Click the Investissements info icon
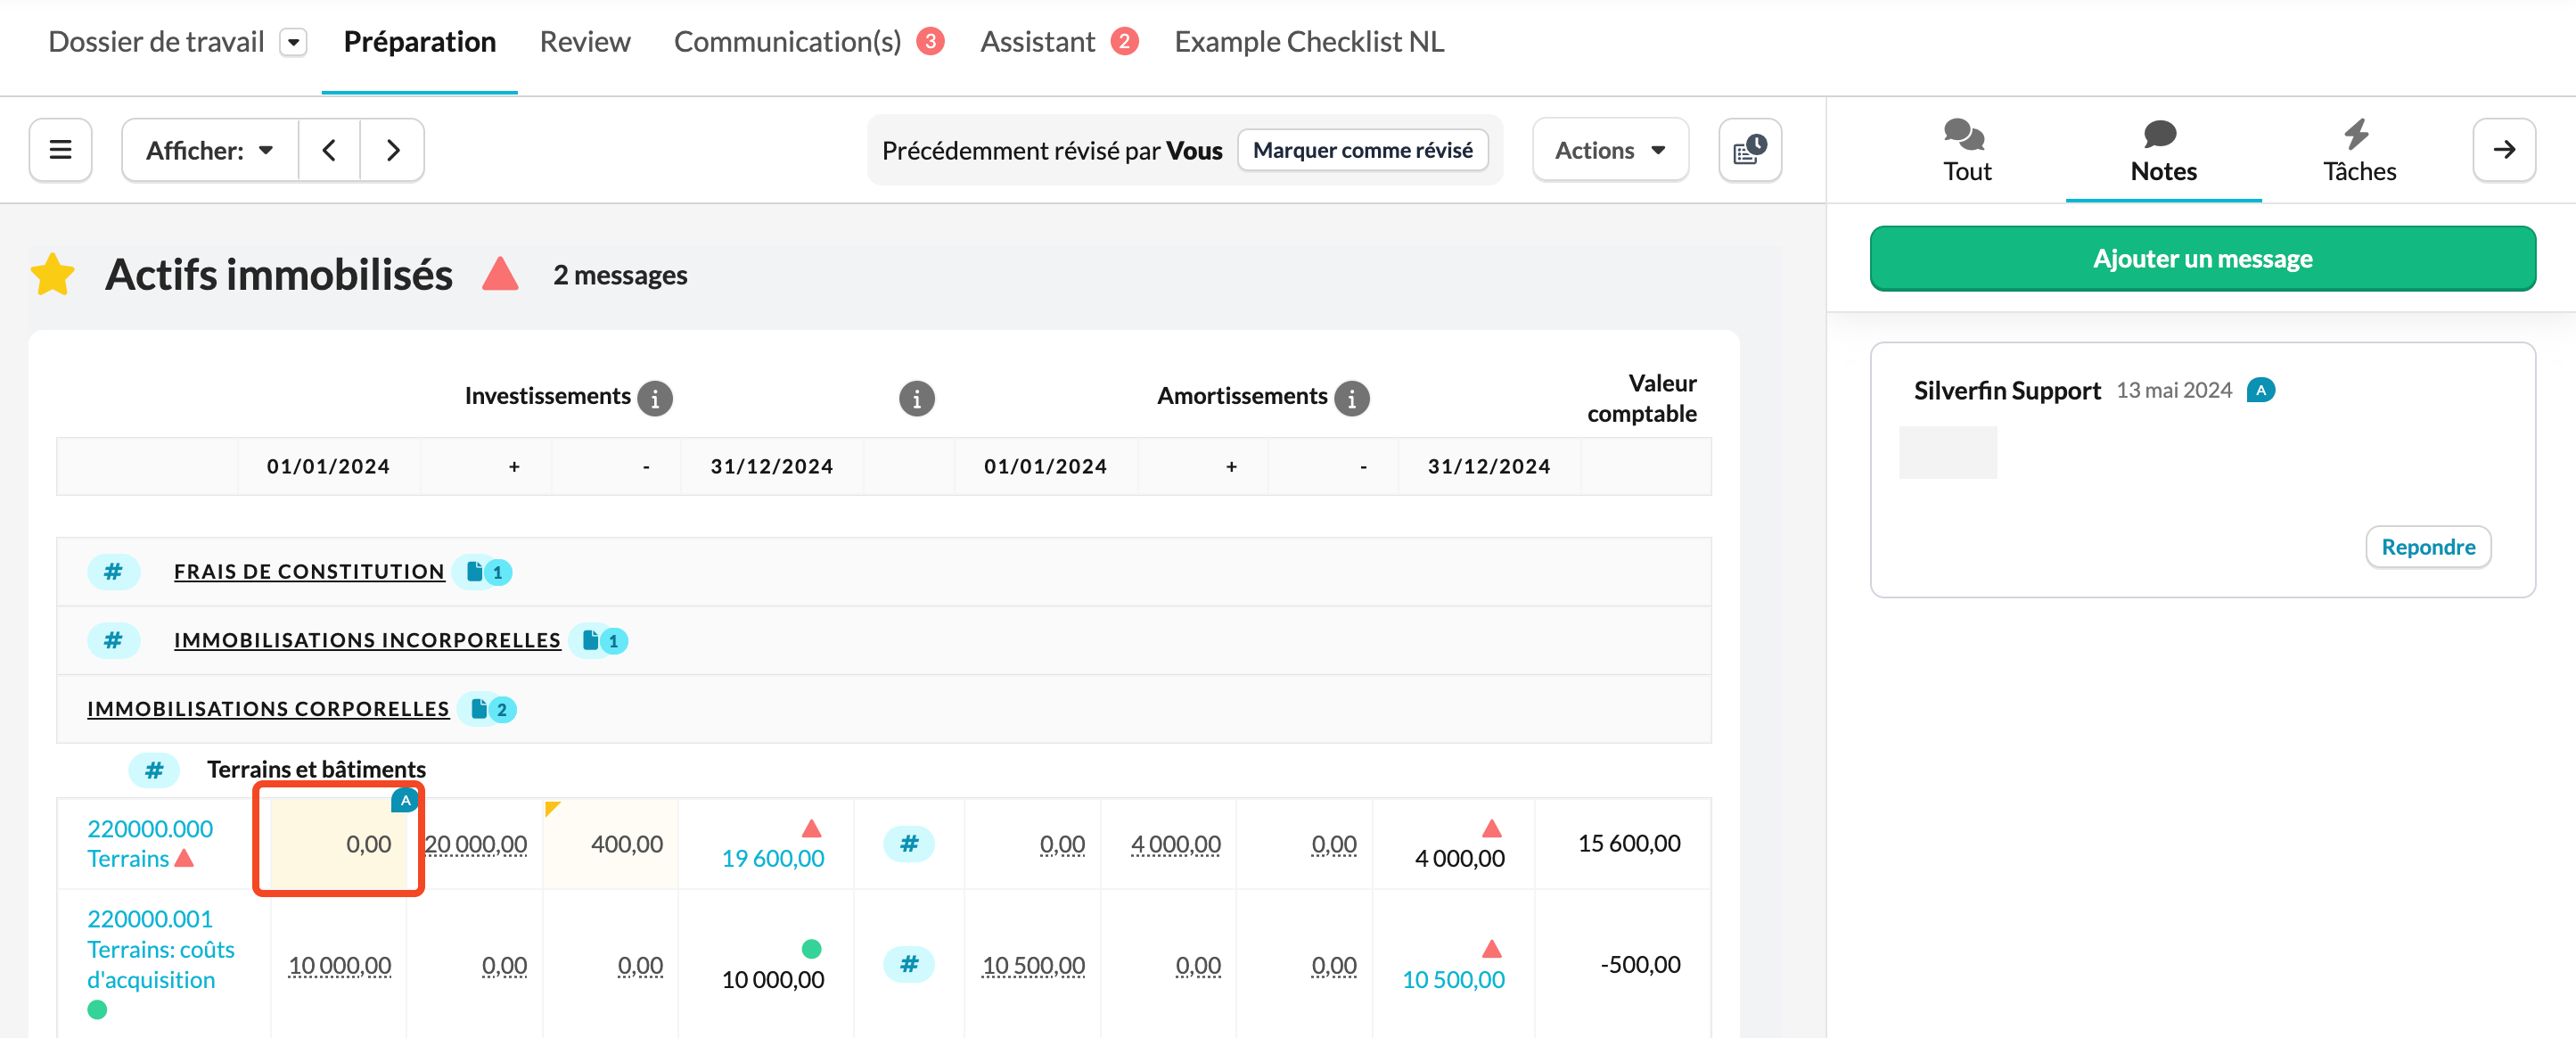2576x1038 pixels. coord(655,398)
